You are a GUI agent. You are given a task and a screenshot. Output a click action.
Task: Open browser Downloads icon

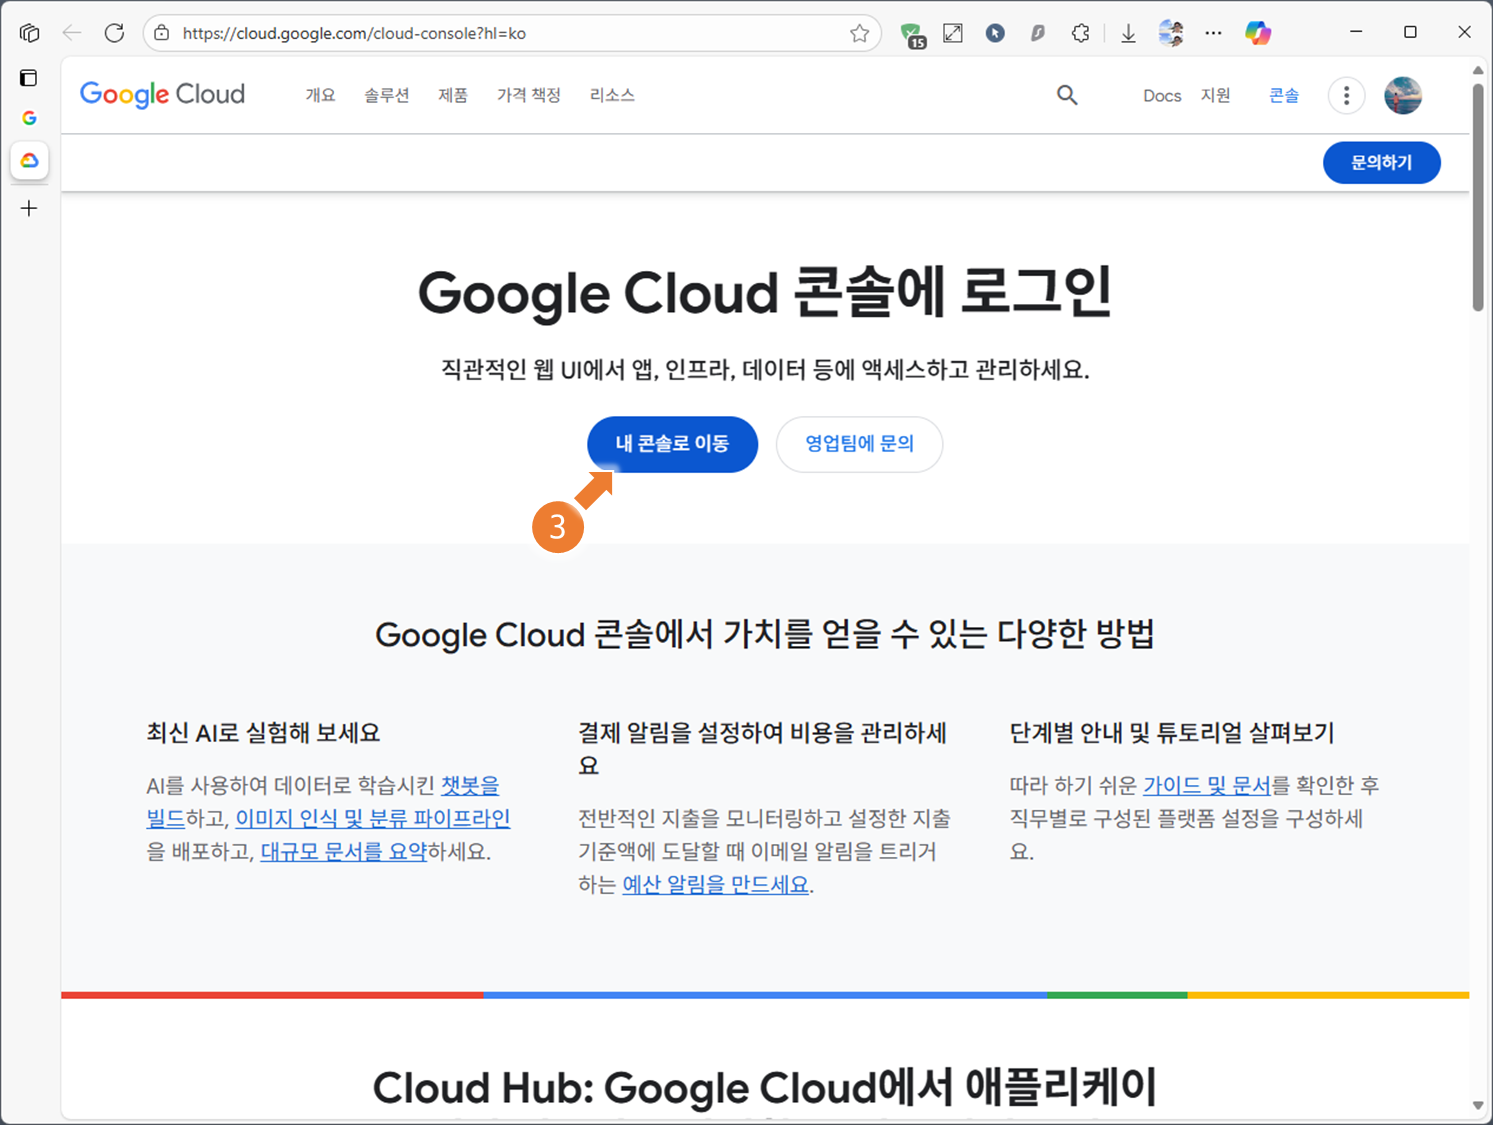1128,33
